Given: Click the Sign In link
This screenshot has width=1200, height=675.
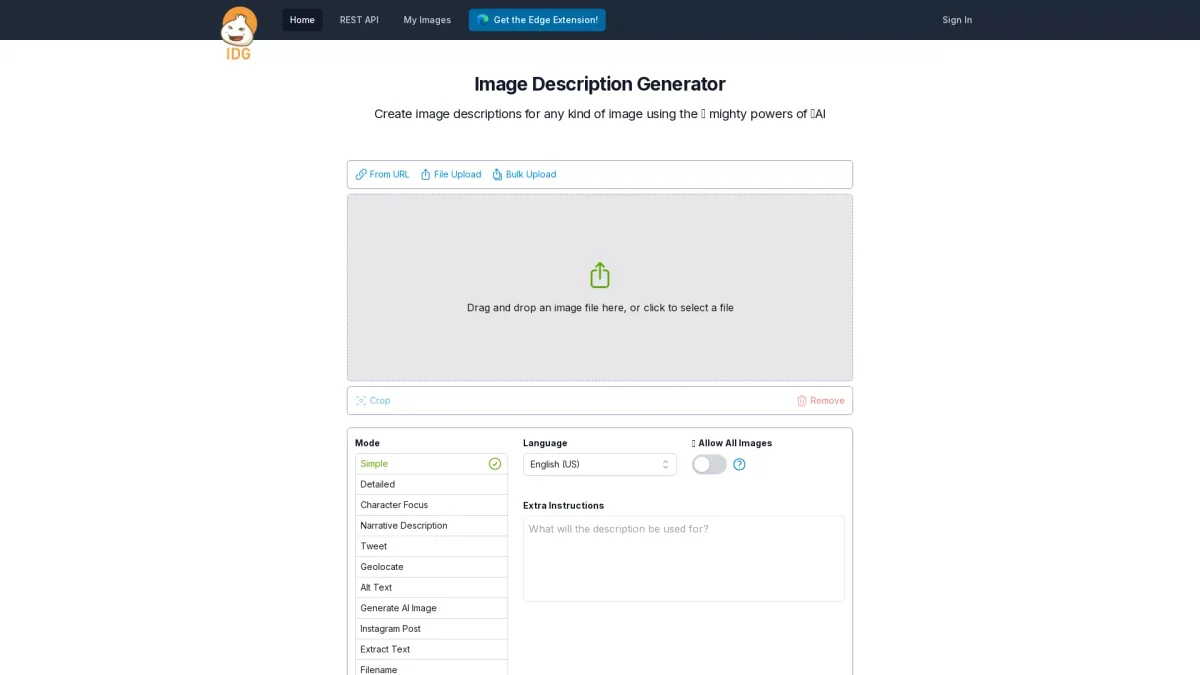Looking at the screenshot, I should click(x=956, y=20).
